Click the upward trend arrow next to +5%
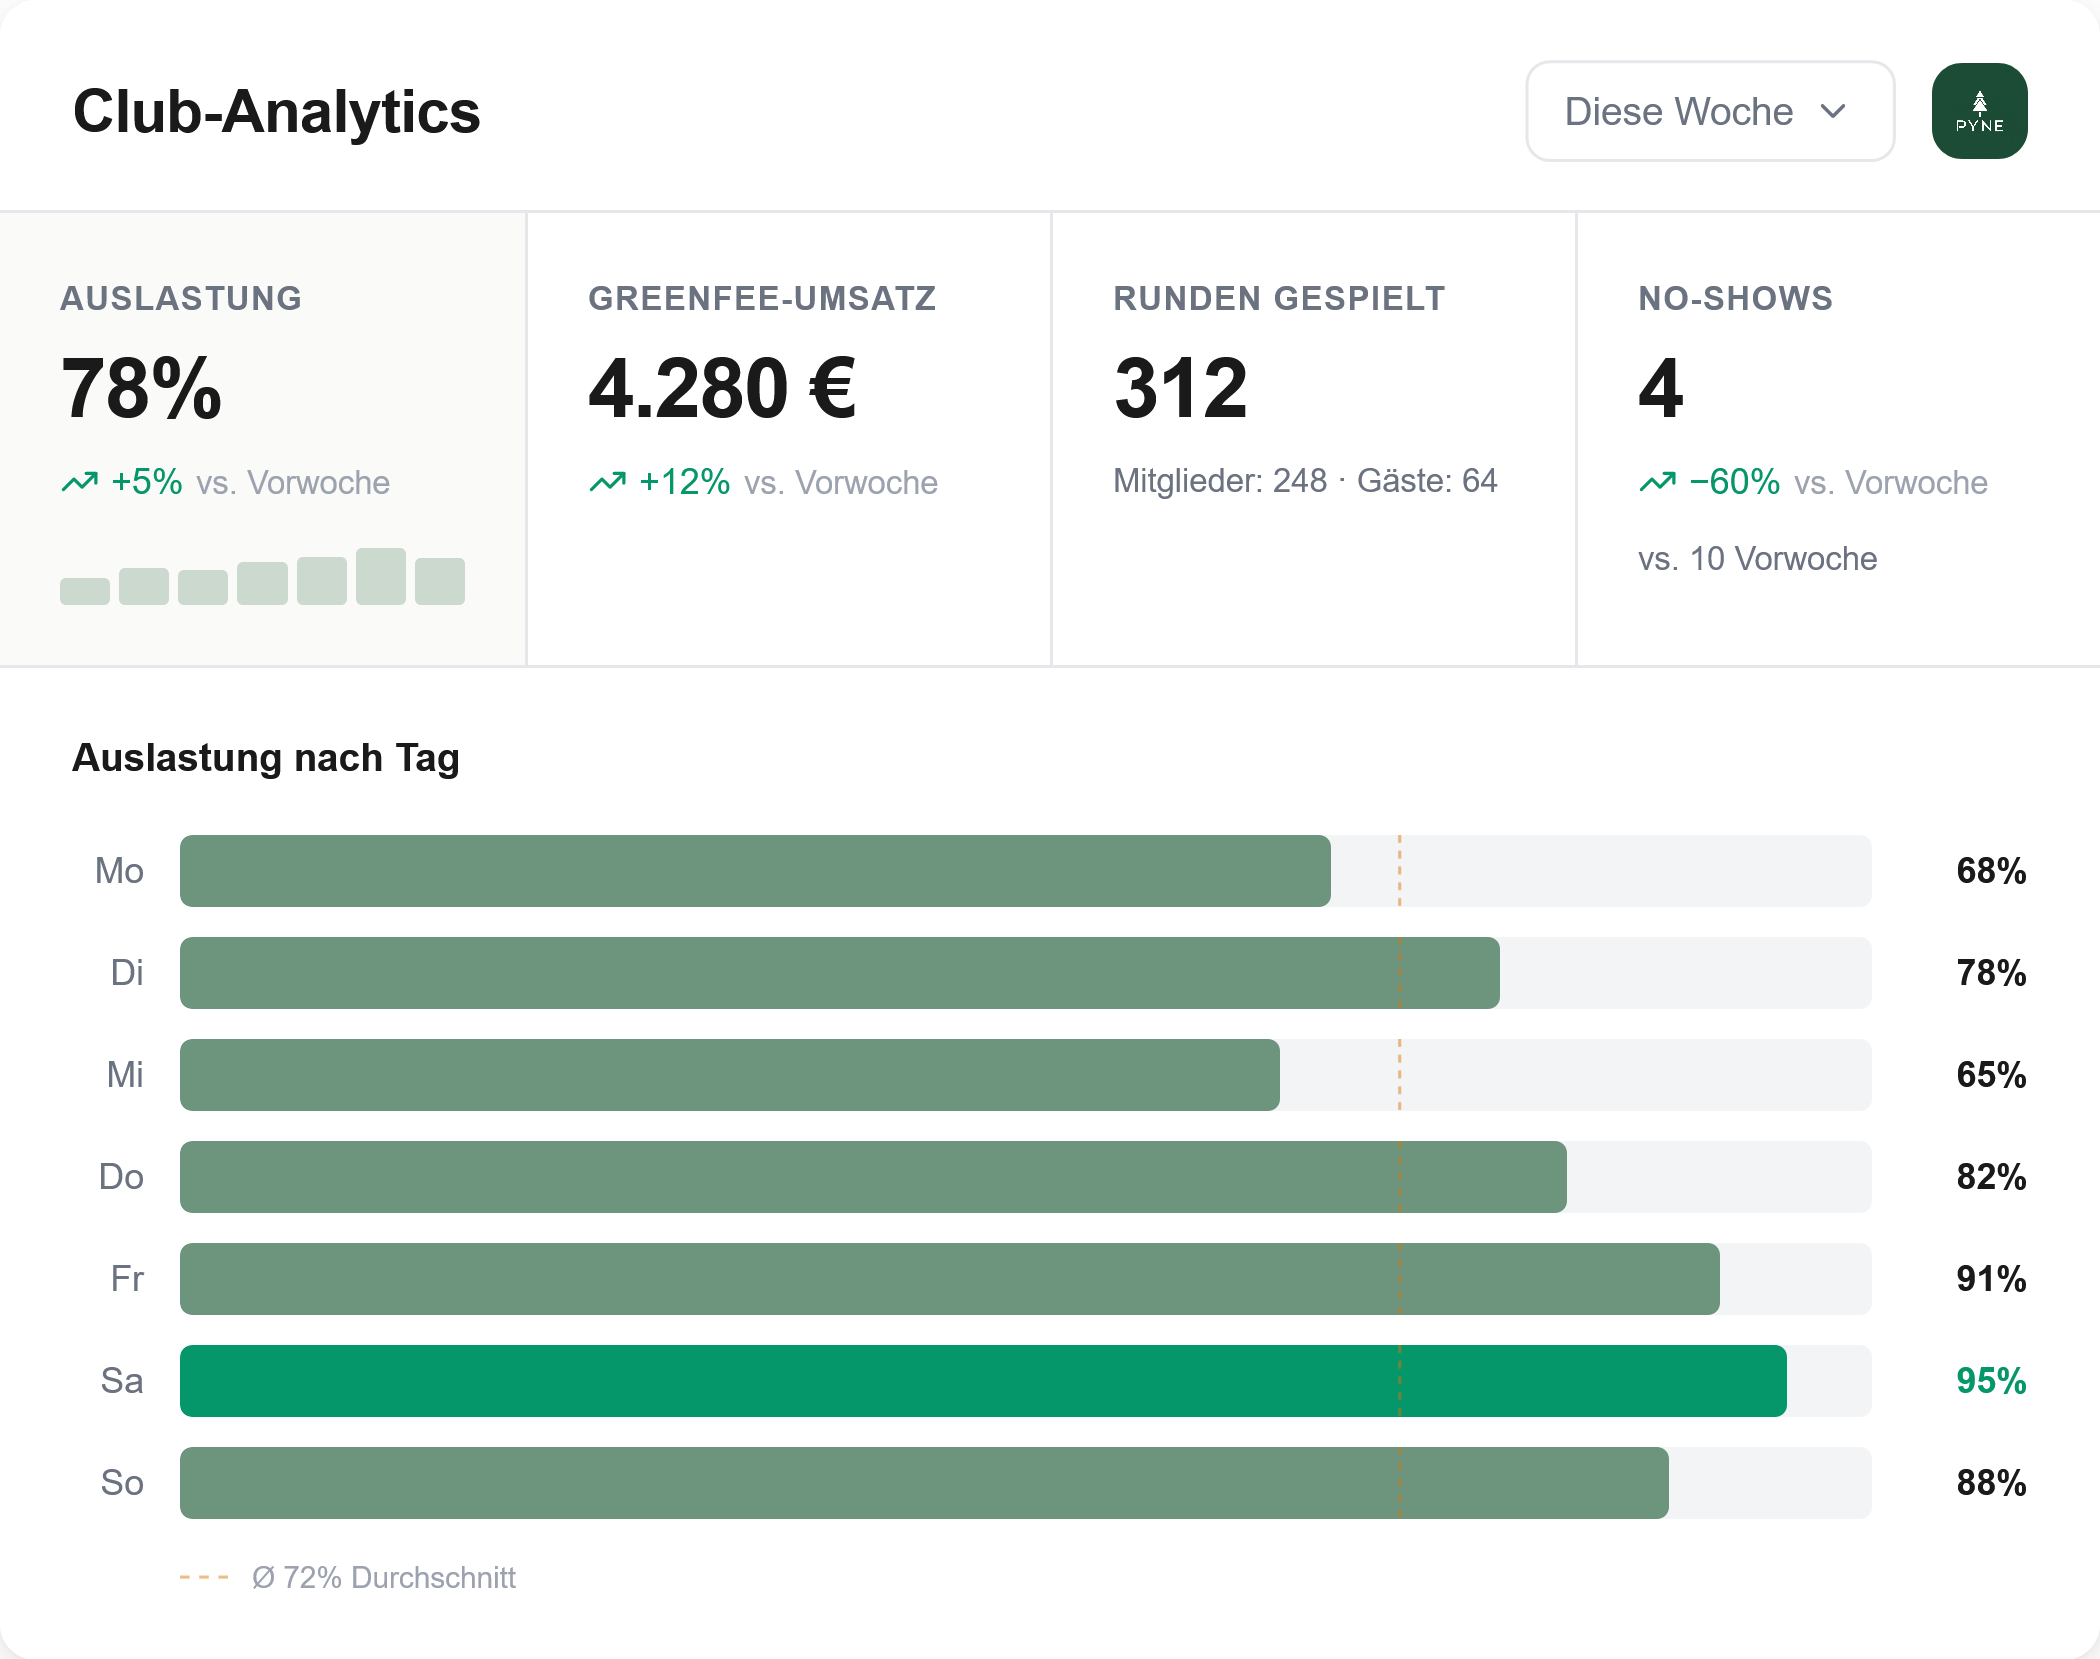This screenshot has width=2100, height=1659. point(80,482)
